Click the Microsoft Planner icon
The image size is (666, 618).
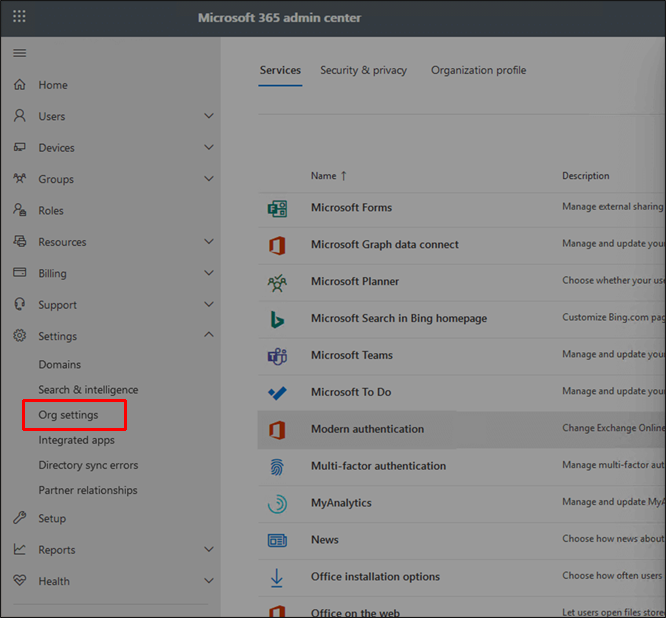277,282
